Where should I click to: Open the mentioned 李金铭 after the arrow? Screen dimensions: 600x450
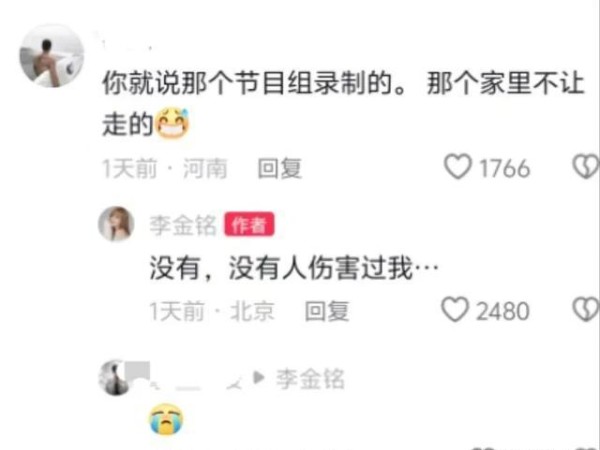click(x=310, y=379)
